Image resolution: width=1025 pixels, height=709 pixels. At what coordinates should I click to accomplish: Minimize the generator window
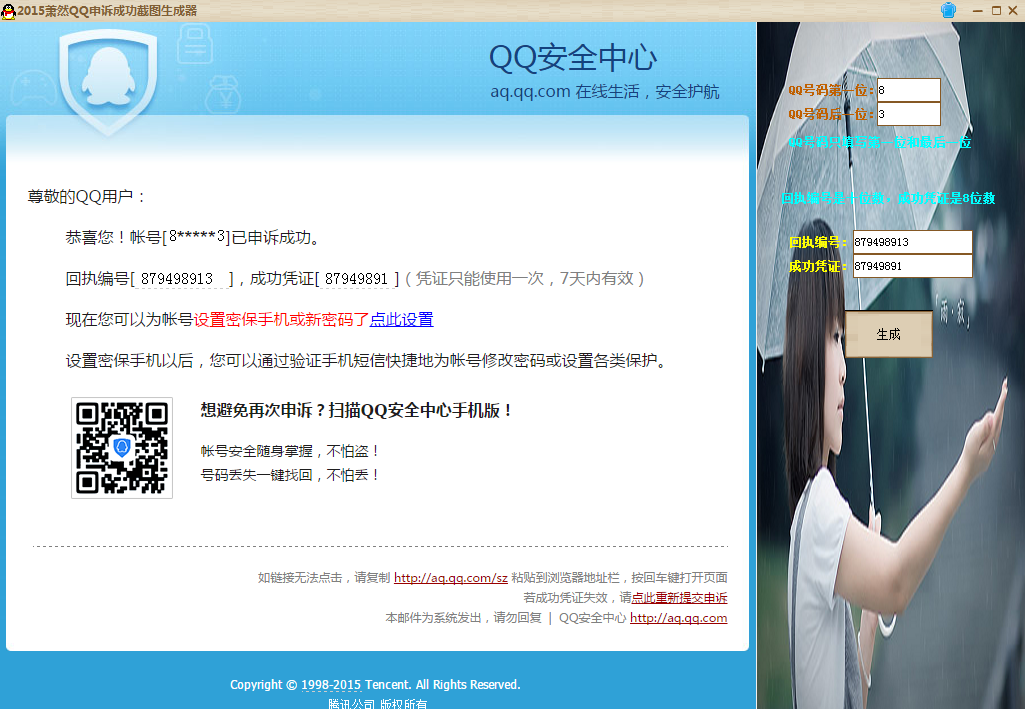pos(976,10)
